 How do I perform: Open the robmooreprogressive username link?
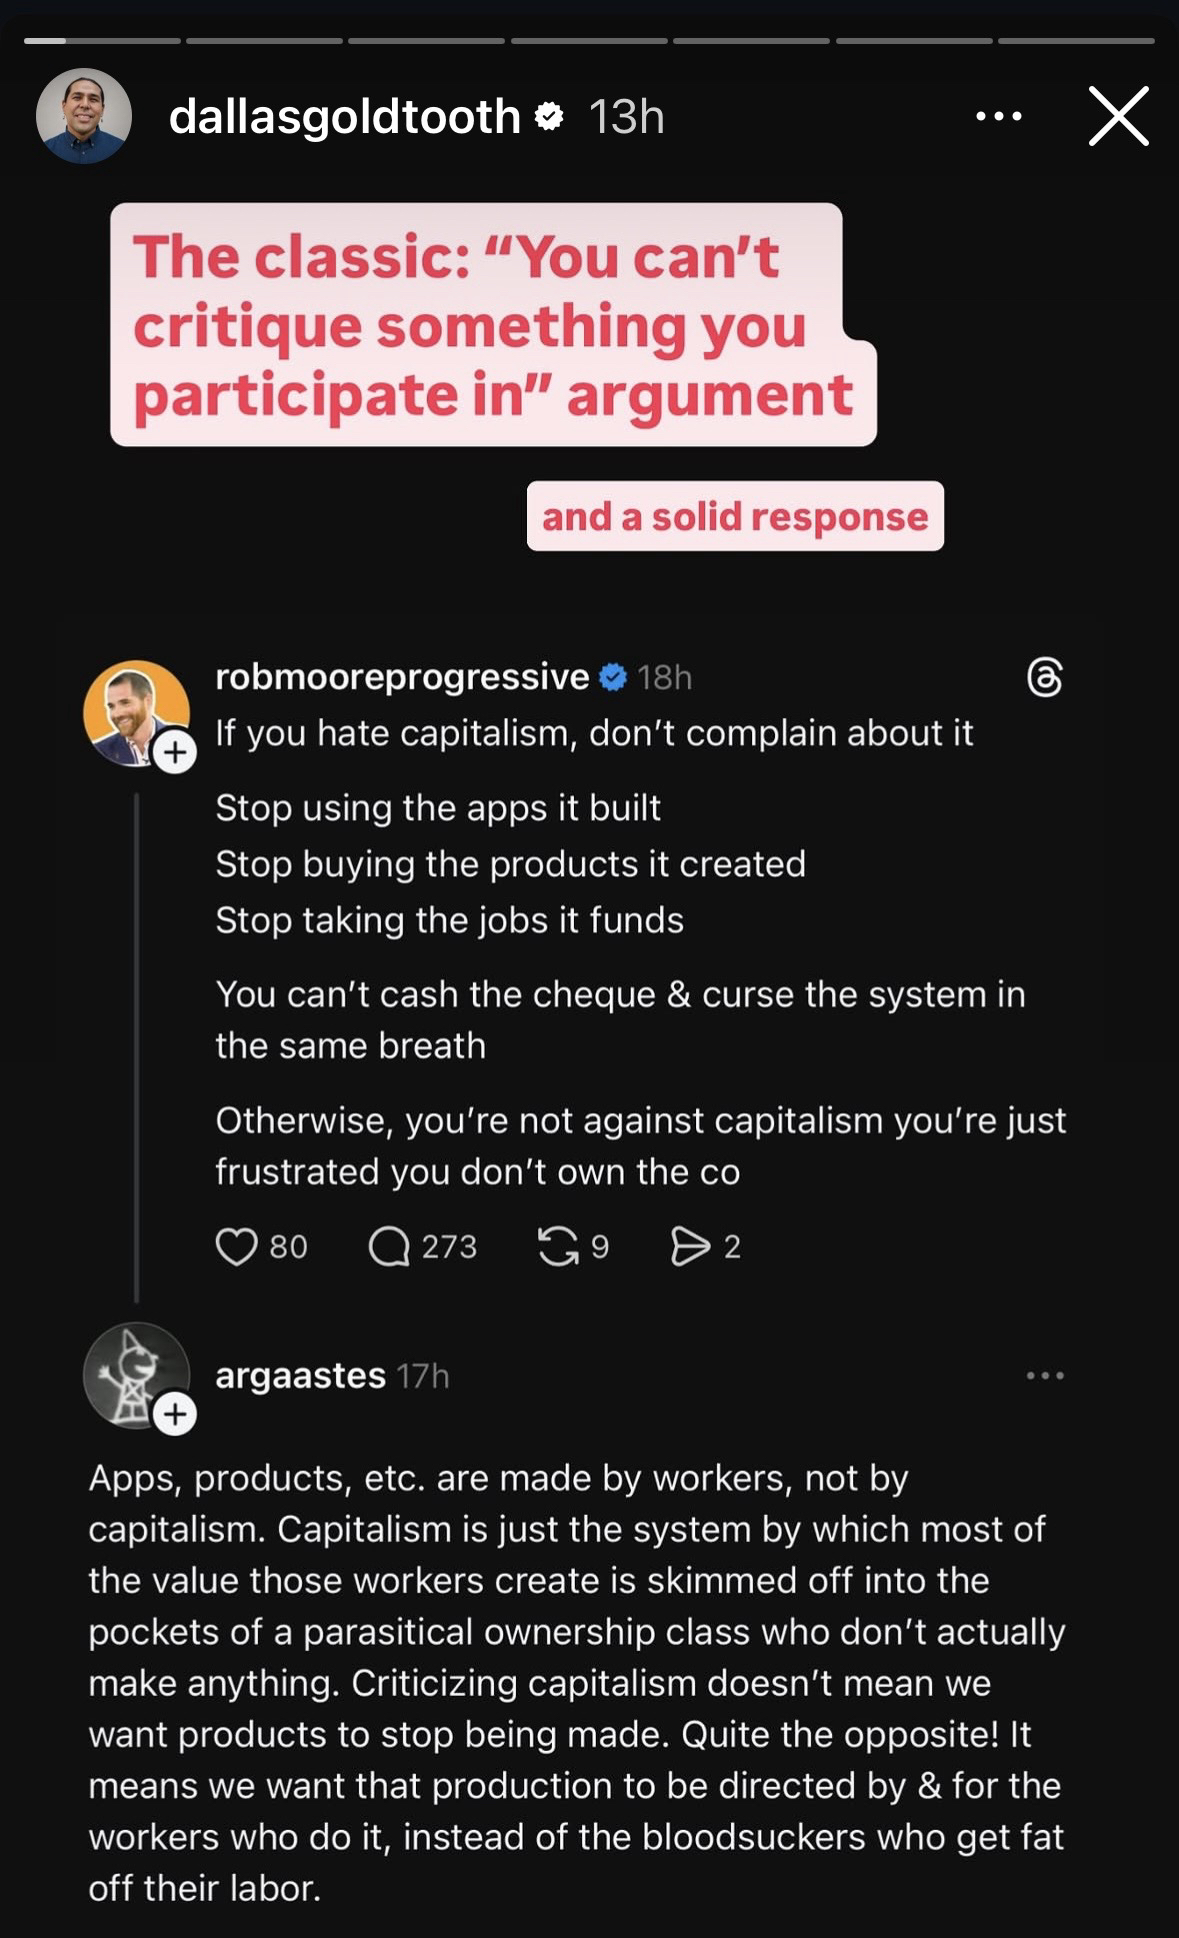click(402, 678)
